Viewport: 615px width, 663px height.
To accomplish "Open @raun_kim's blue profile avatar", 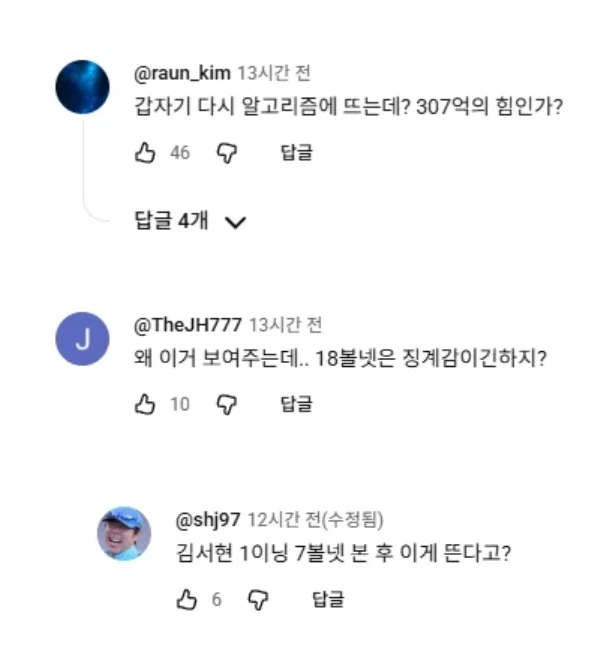I will point(82,87).
